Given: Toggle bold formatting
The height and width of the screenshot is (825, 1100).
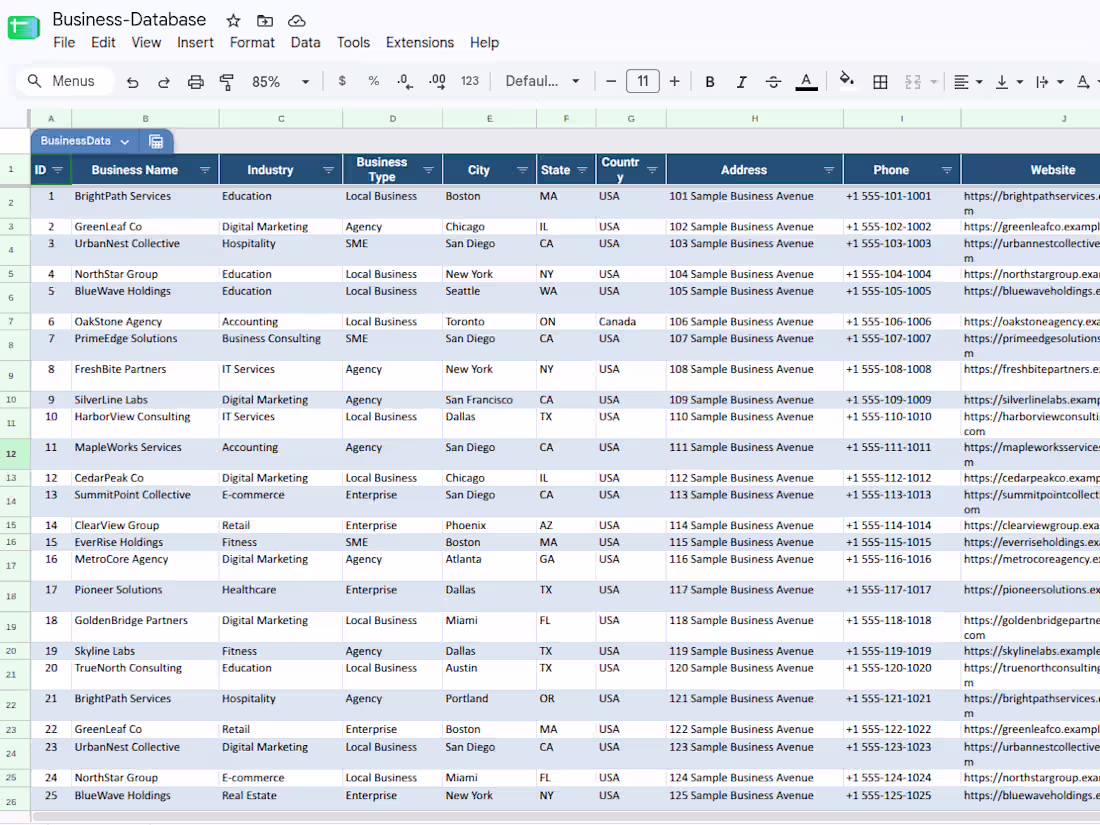Looking at the screenshot, I should click(x=710, y=82).
